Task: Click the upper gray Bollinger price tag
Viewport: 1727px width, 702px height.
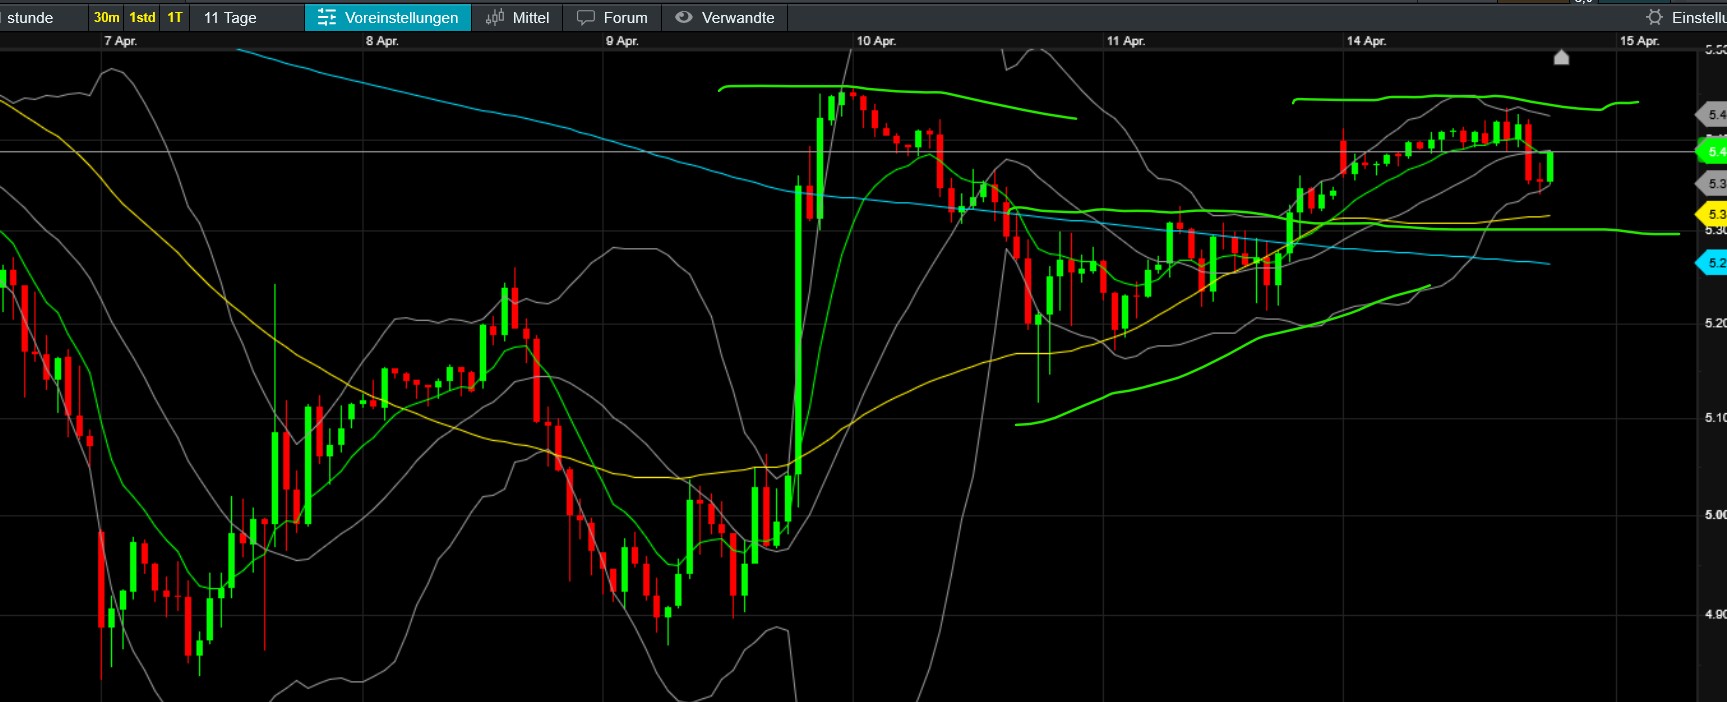Action: tap(1712, 114)
